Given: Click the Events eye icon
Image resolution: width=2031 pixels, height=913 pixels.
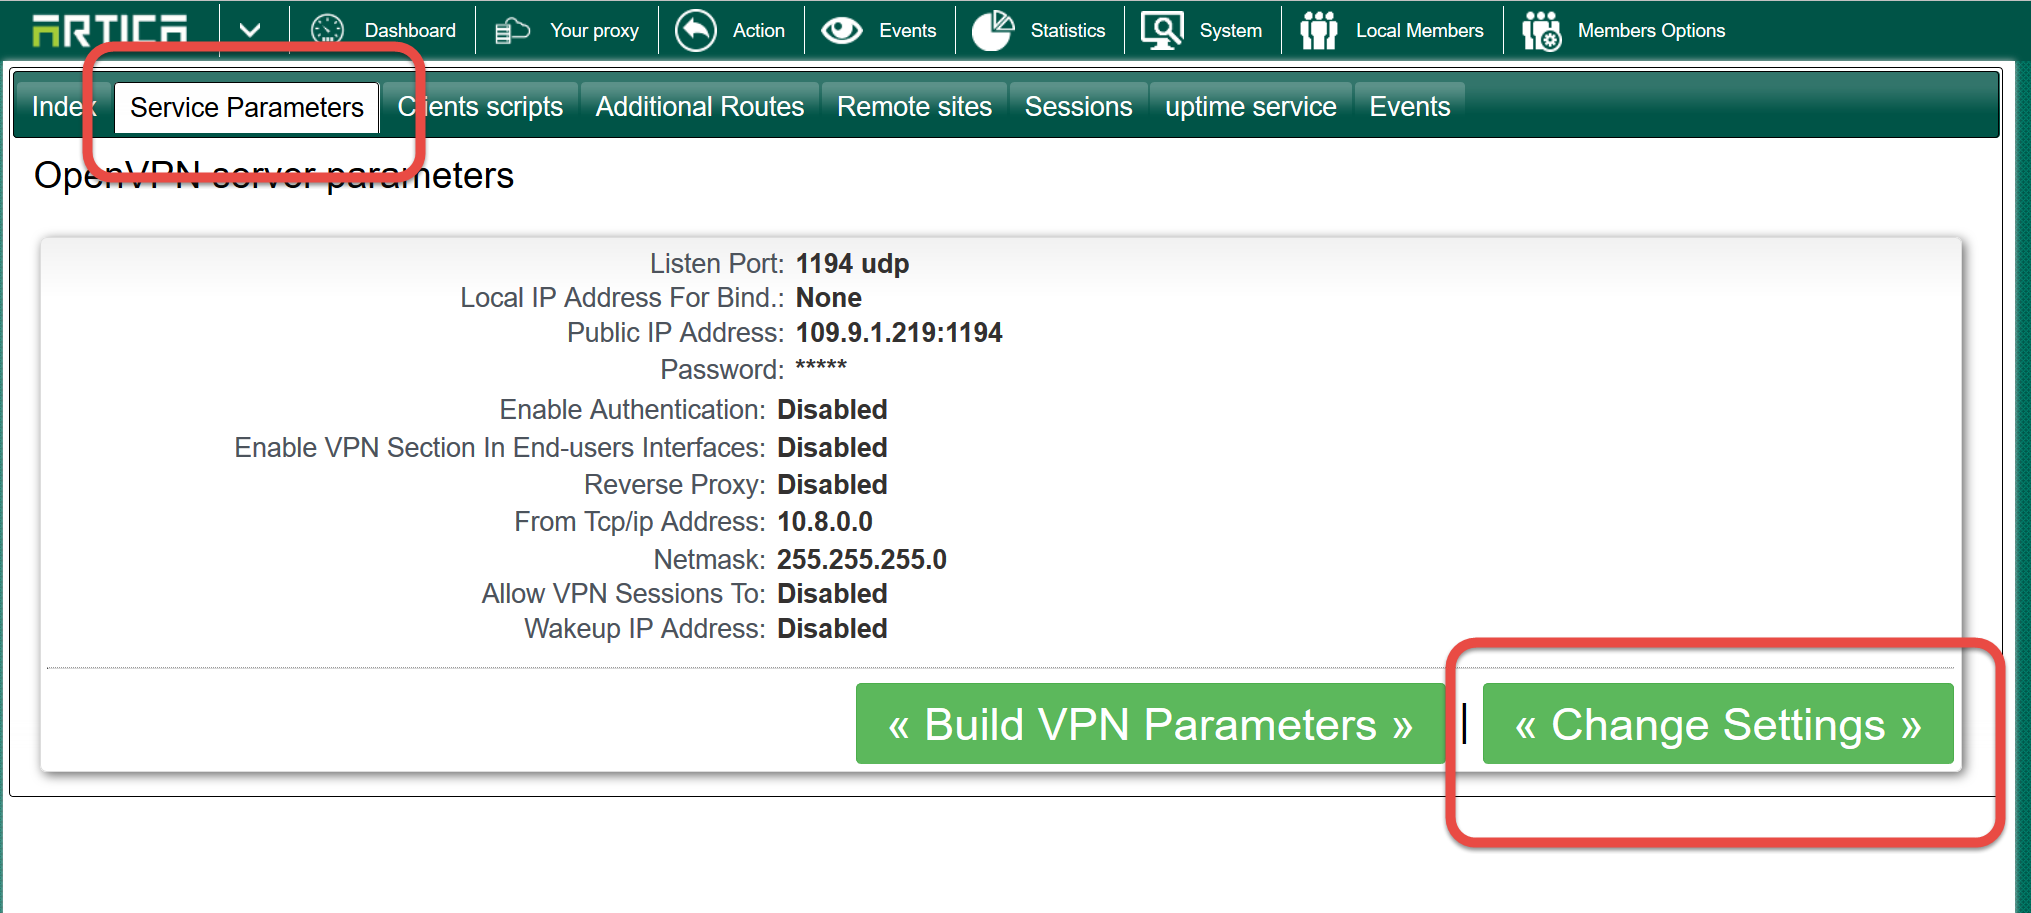Looking at the screenshot, I should pyautogui.click(x=842, y=30).
